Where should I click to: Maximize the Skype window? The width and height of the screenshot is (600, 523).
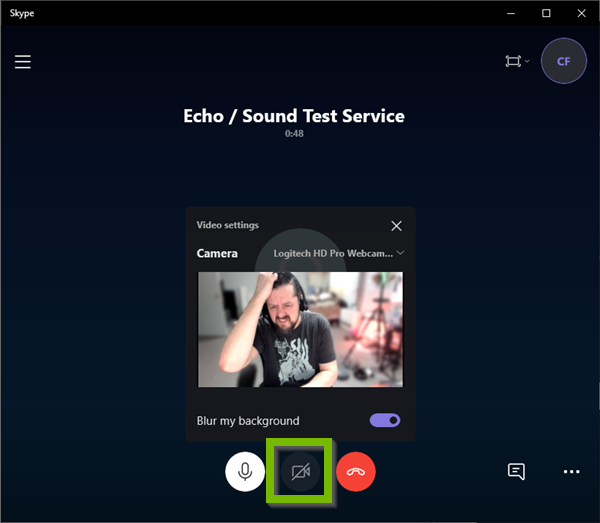point(546,13)
